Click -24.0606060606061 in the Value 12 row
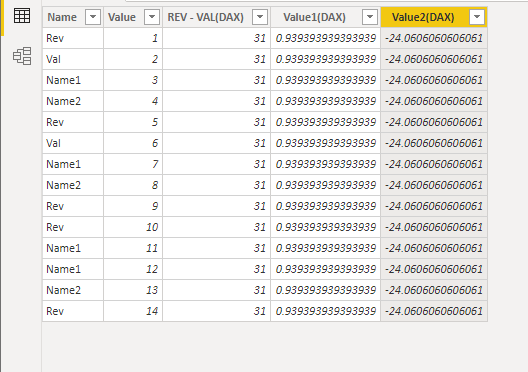 click(x=434, y=269)
